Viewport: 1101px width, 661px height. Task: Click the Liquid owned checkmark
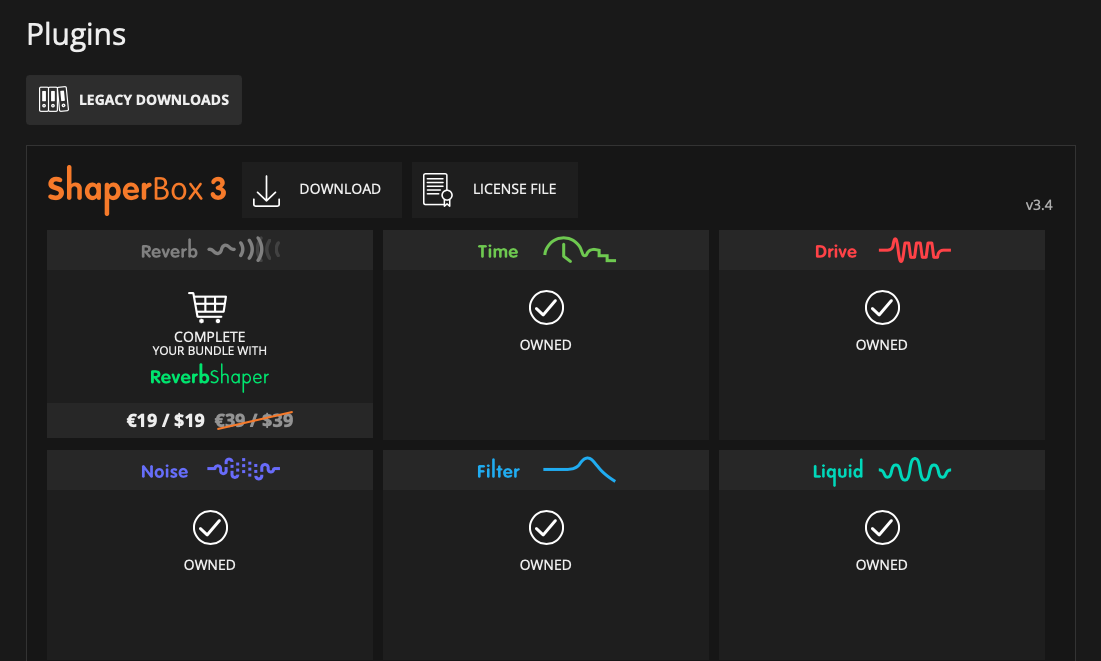882,528
